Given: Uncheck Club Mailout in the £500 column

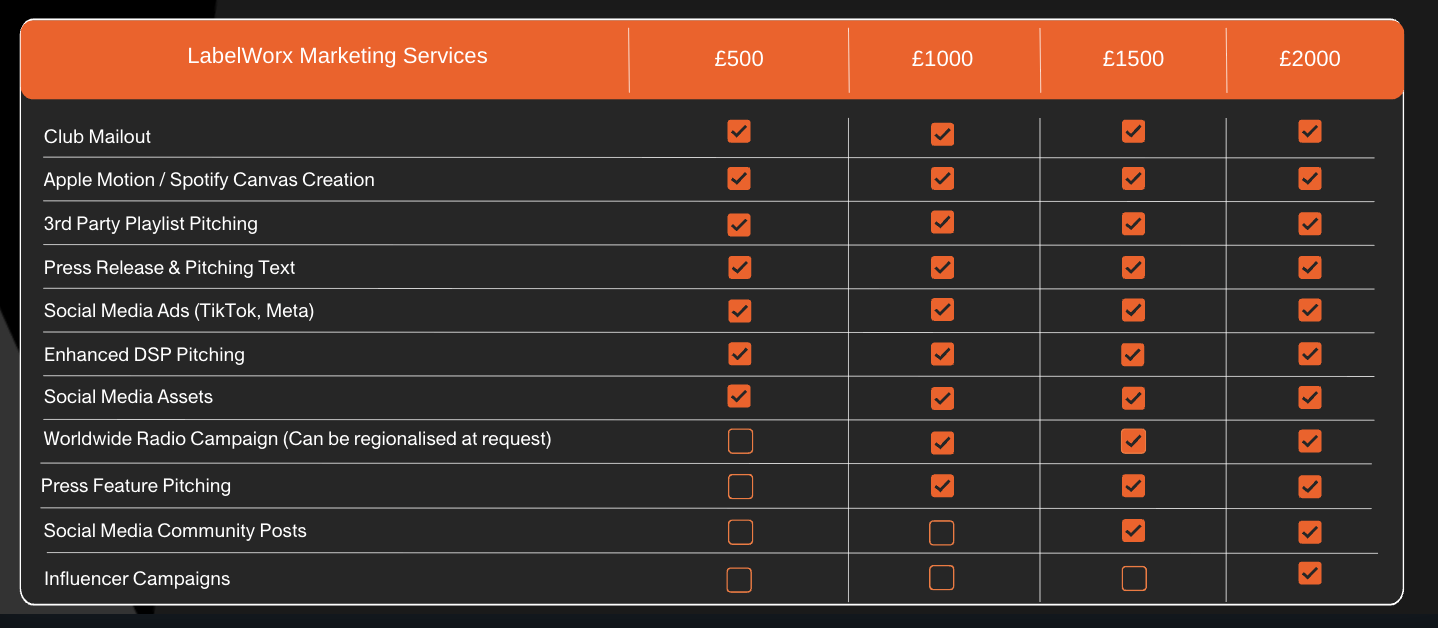Looking at the screenshot, I should tap(739, 131).
